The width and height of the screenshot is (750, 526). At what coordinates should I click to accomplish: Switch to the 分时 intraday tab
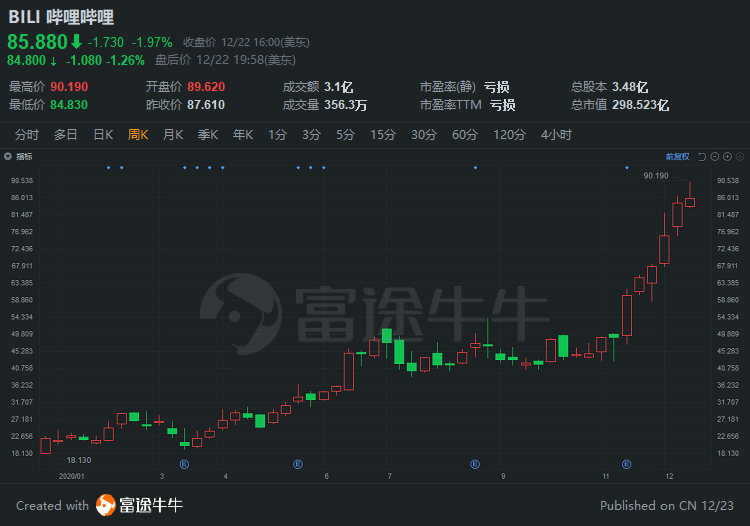coord(27,135)
